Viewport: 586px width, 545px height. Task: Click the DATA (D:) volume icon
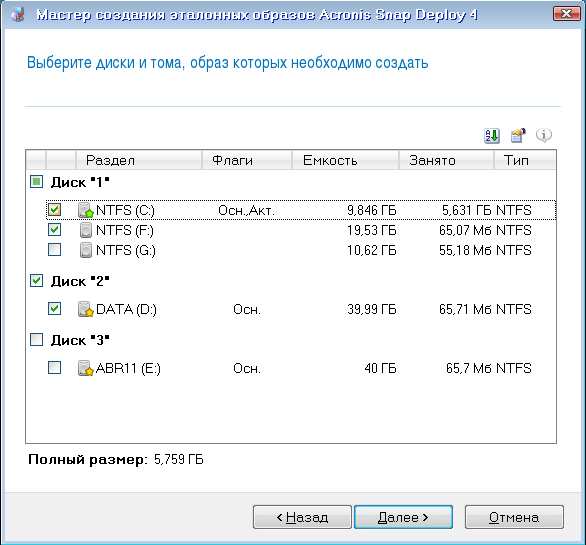click(86, 309)
